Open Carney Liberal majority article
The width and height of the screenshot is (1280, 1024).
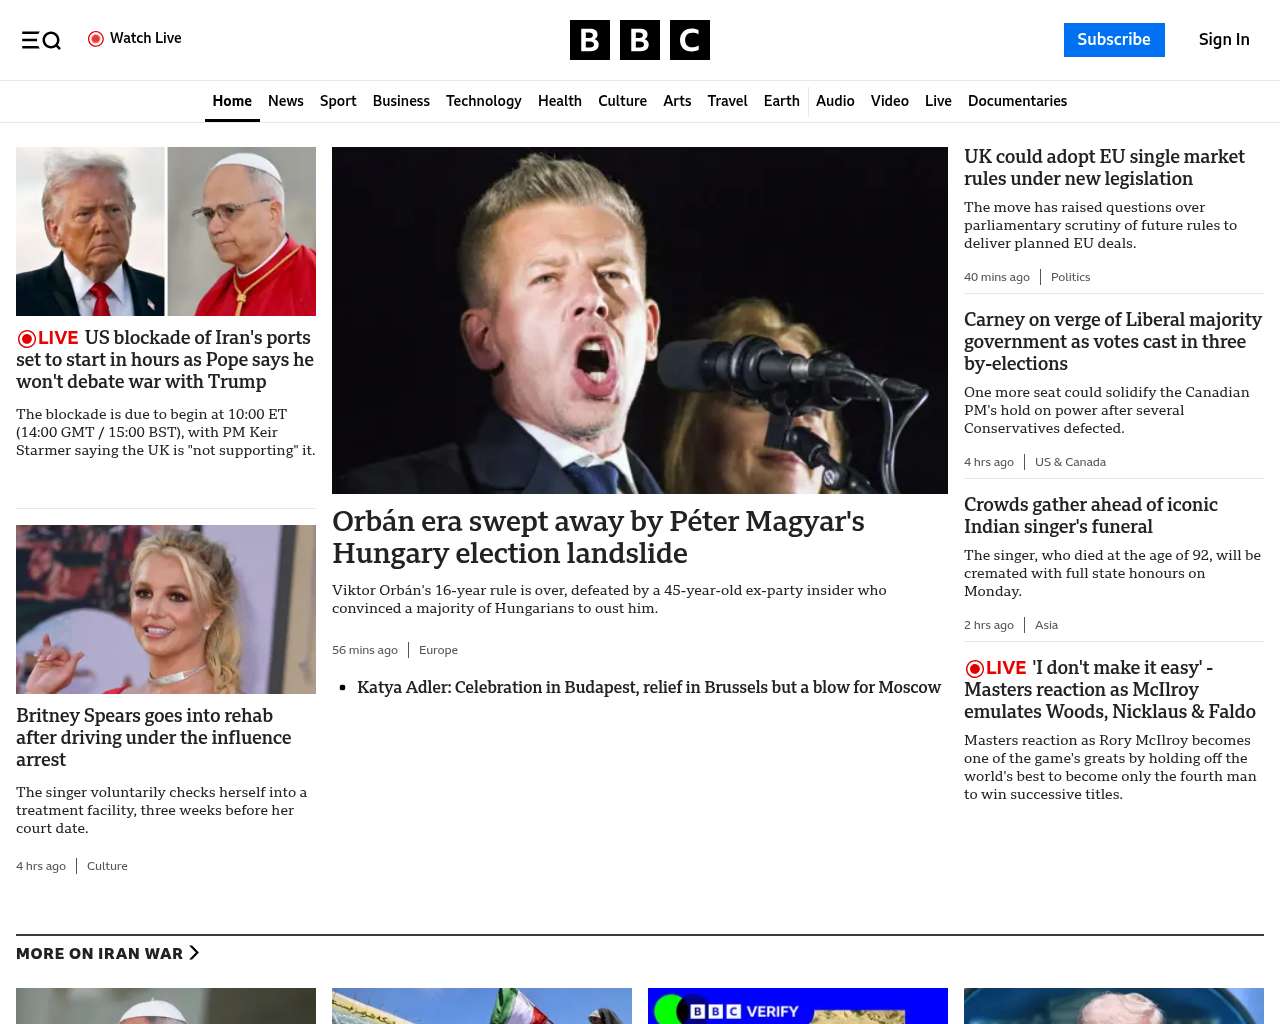1112,341
